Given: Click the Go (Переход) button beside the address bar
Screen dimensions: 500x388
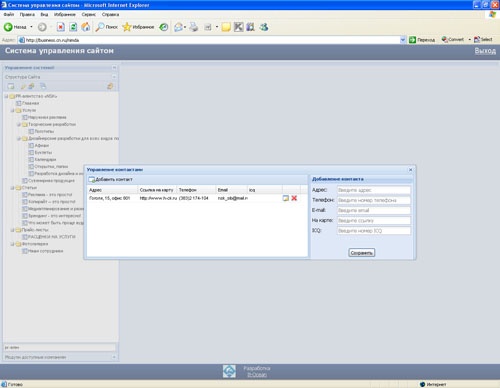Looking at the screenshot, I should pyautogui.click(x=422, y=40).
